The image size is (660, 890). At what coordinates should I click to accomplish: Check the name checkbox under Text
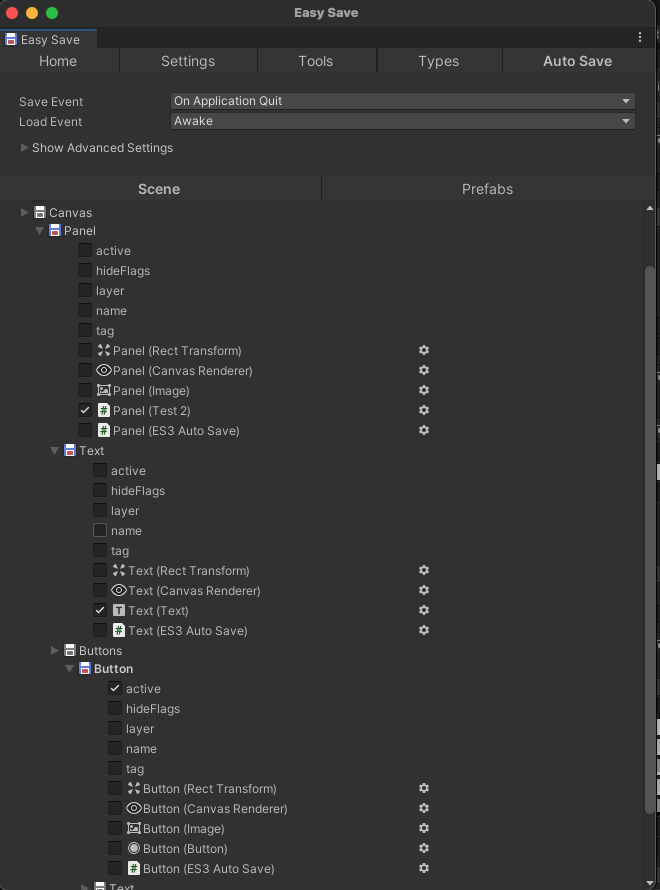point(100,530)
